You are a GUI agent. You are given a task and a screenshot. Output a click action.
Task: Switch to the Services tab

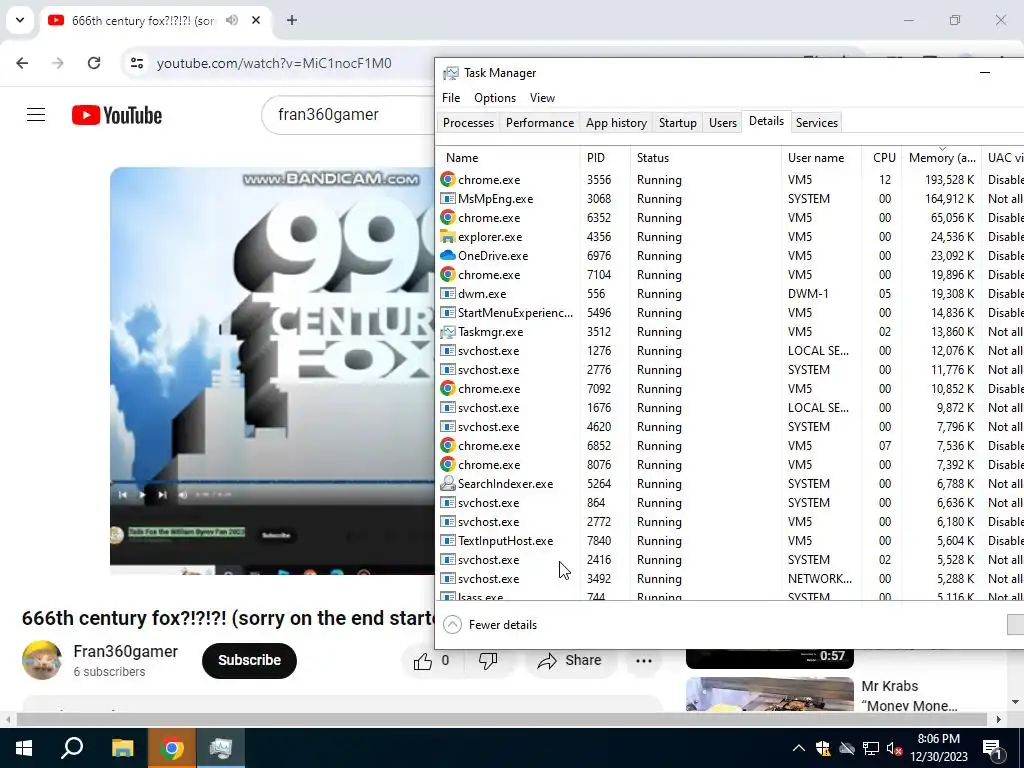(x=816, y=123)
